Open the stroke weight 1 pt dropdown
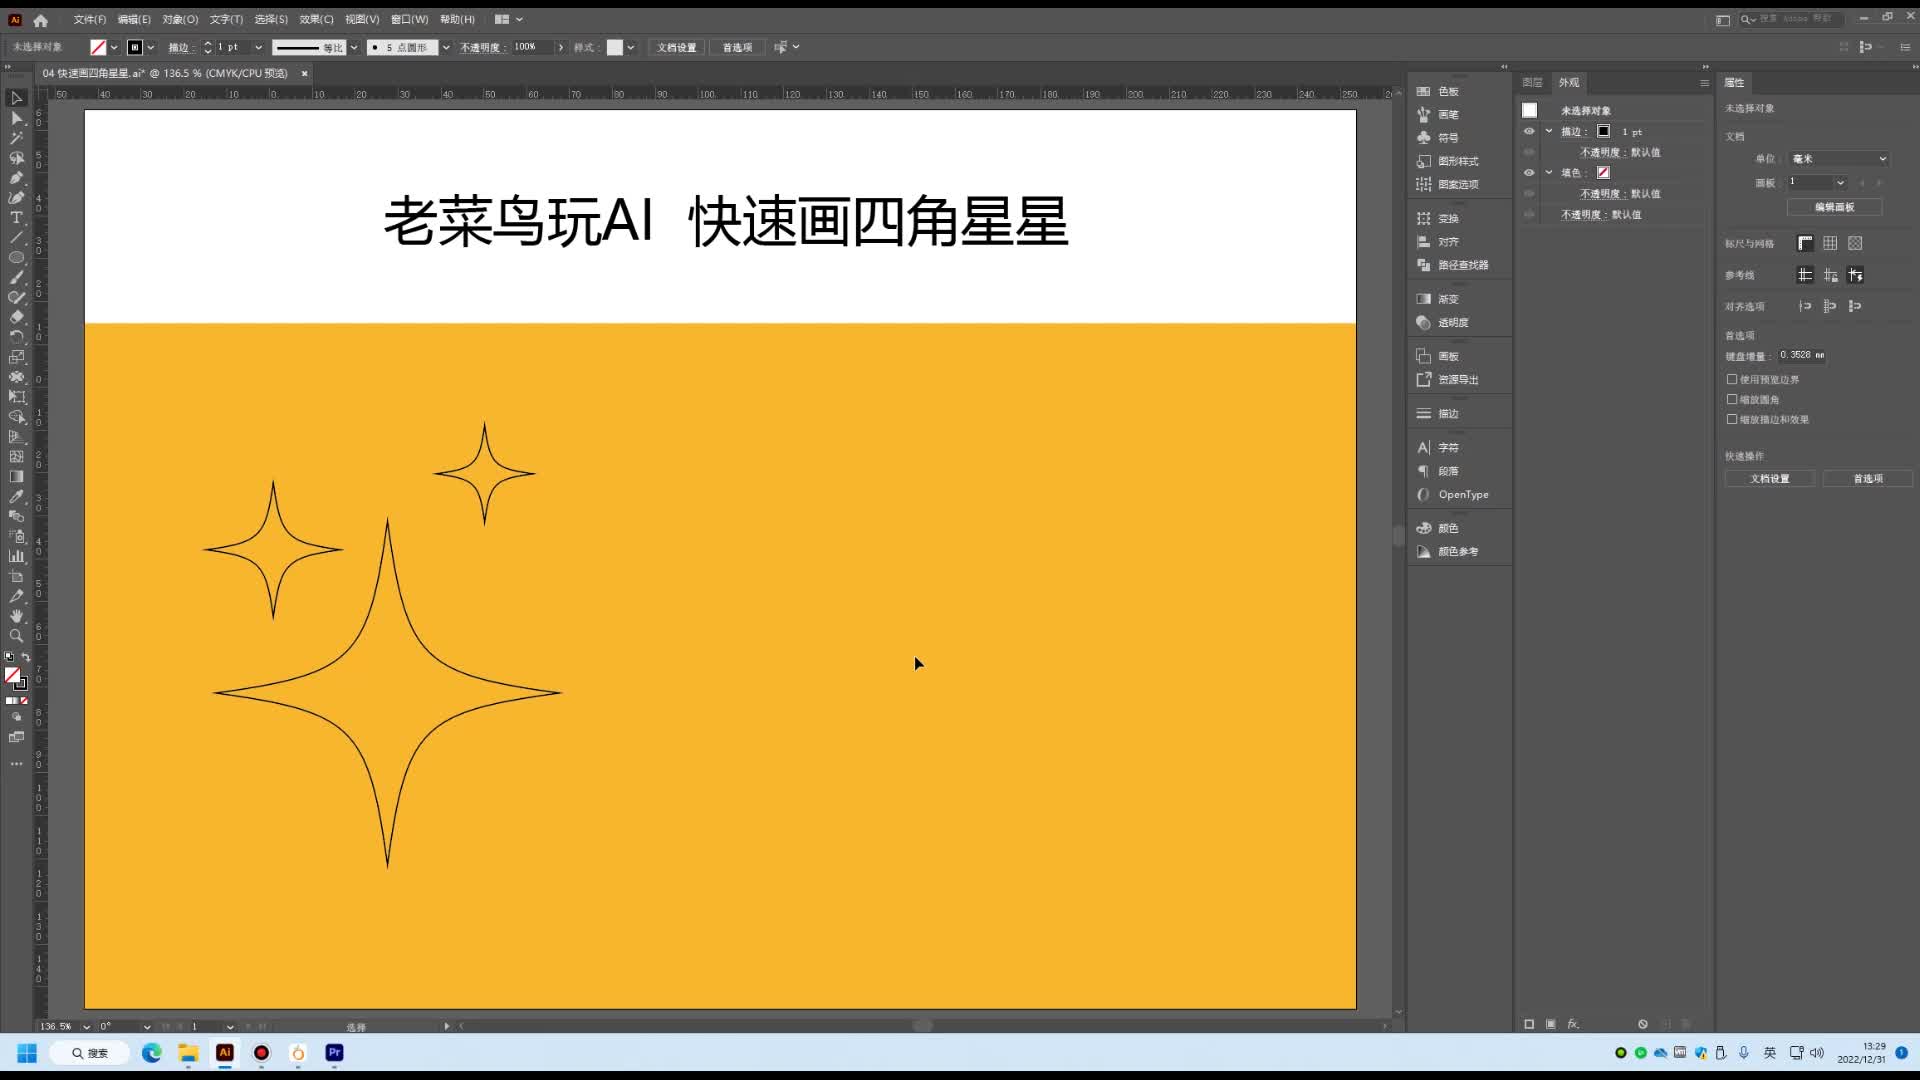The width and height of the screenshot is (1920, 1080). point(258,47)
